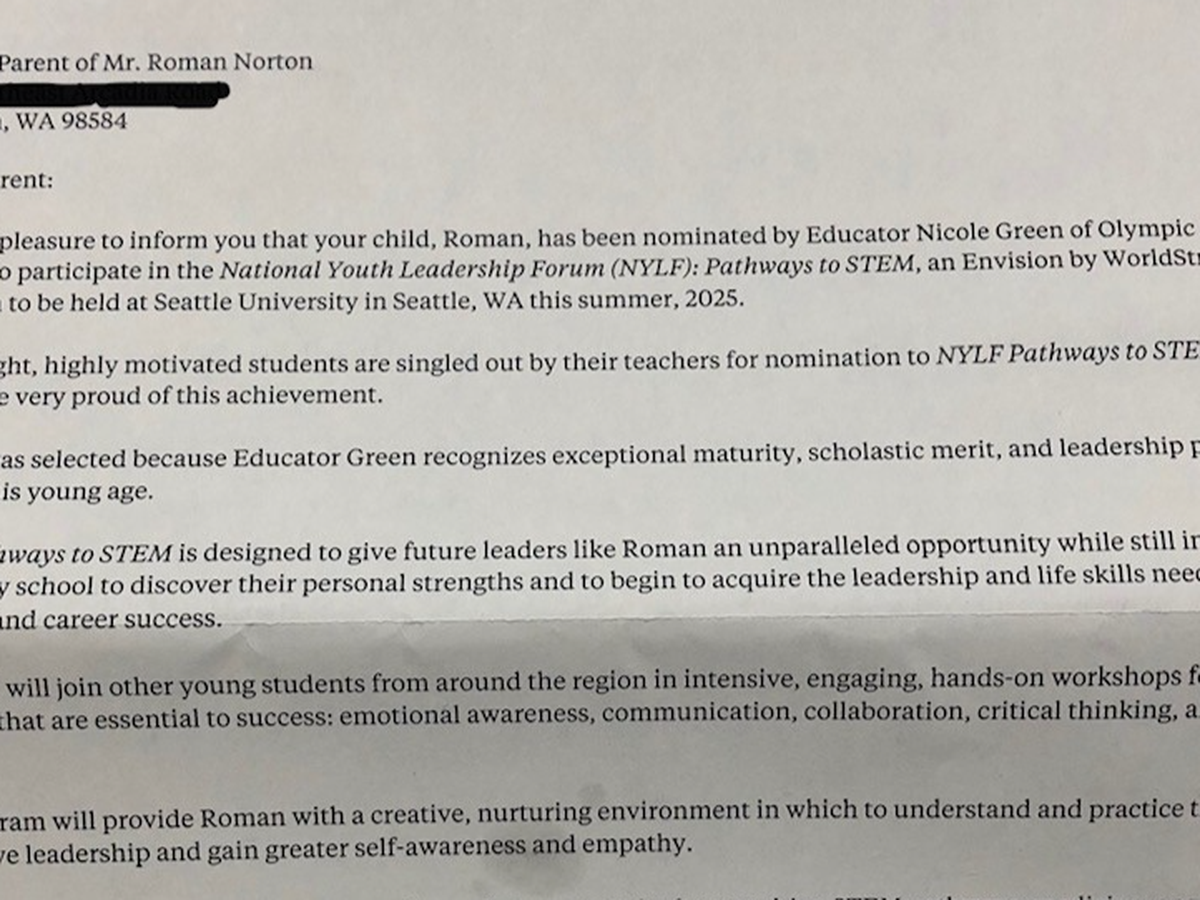Click the blacked-out redacted address line
Viewport: 1200px width, 900px height.
[x=115, y=92]
